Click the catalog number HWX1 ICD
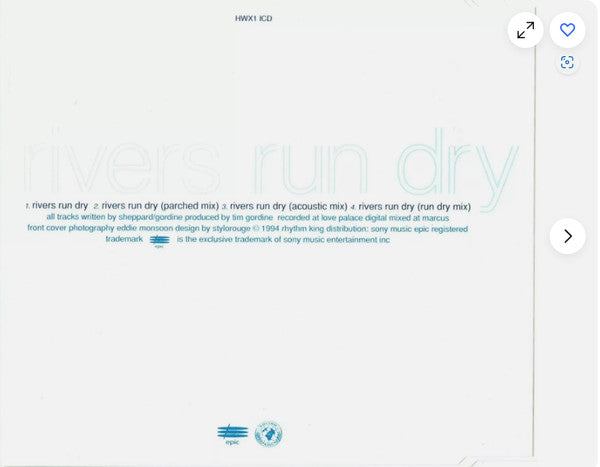600x467 pixels. click(x=254, y=18)
